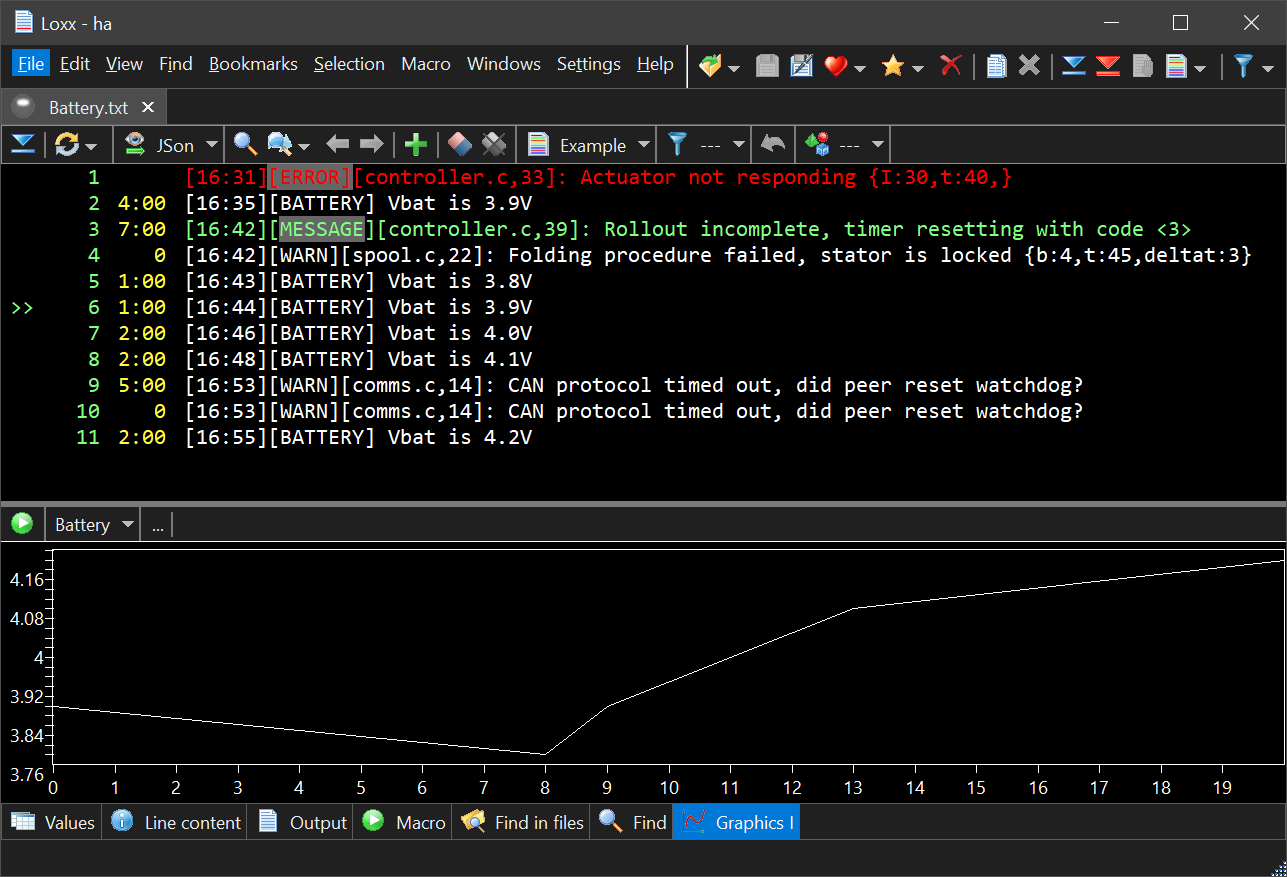
Task: Select line 3 'Rollout incomplete' MESSAGE
Action: pos(688,229)
